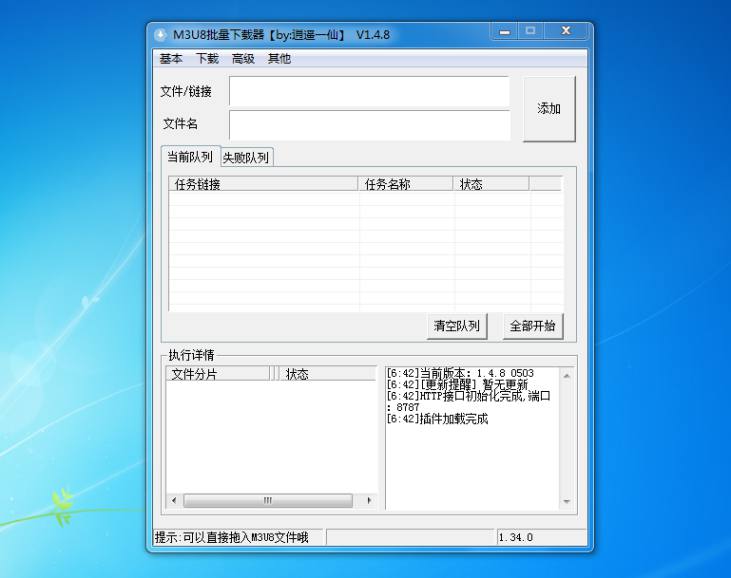This screenshot has width=731, height=578.
Task: Open the 其他 menu
Action: coord(279,59)
